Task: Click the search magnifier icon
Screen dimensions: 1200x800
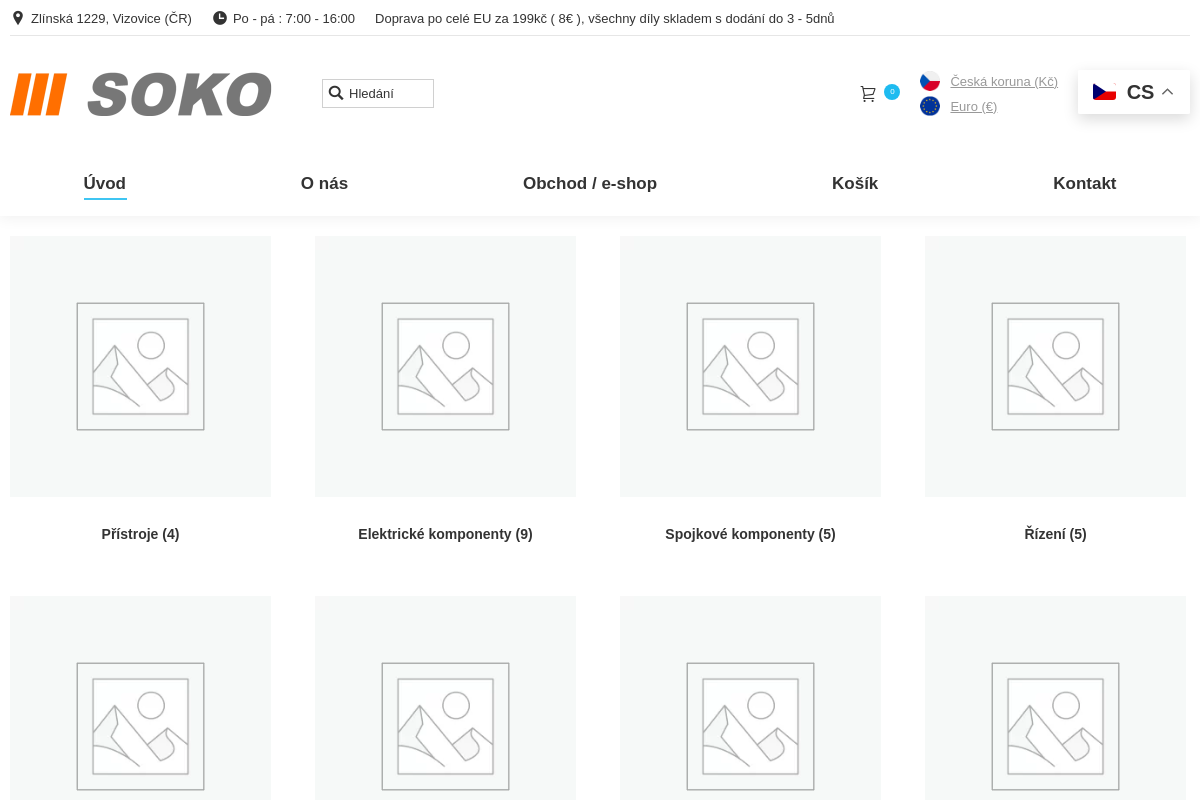Action: tap(336, 93)
